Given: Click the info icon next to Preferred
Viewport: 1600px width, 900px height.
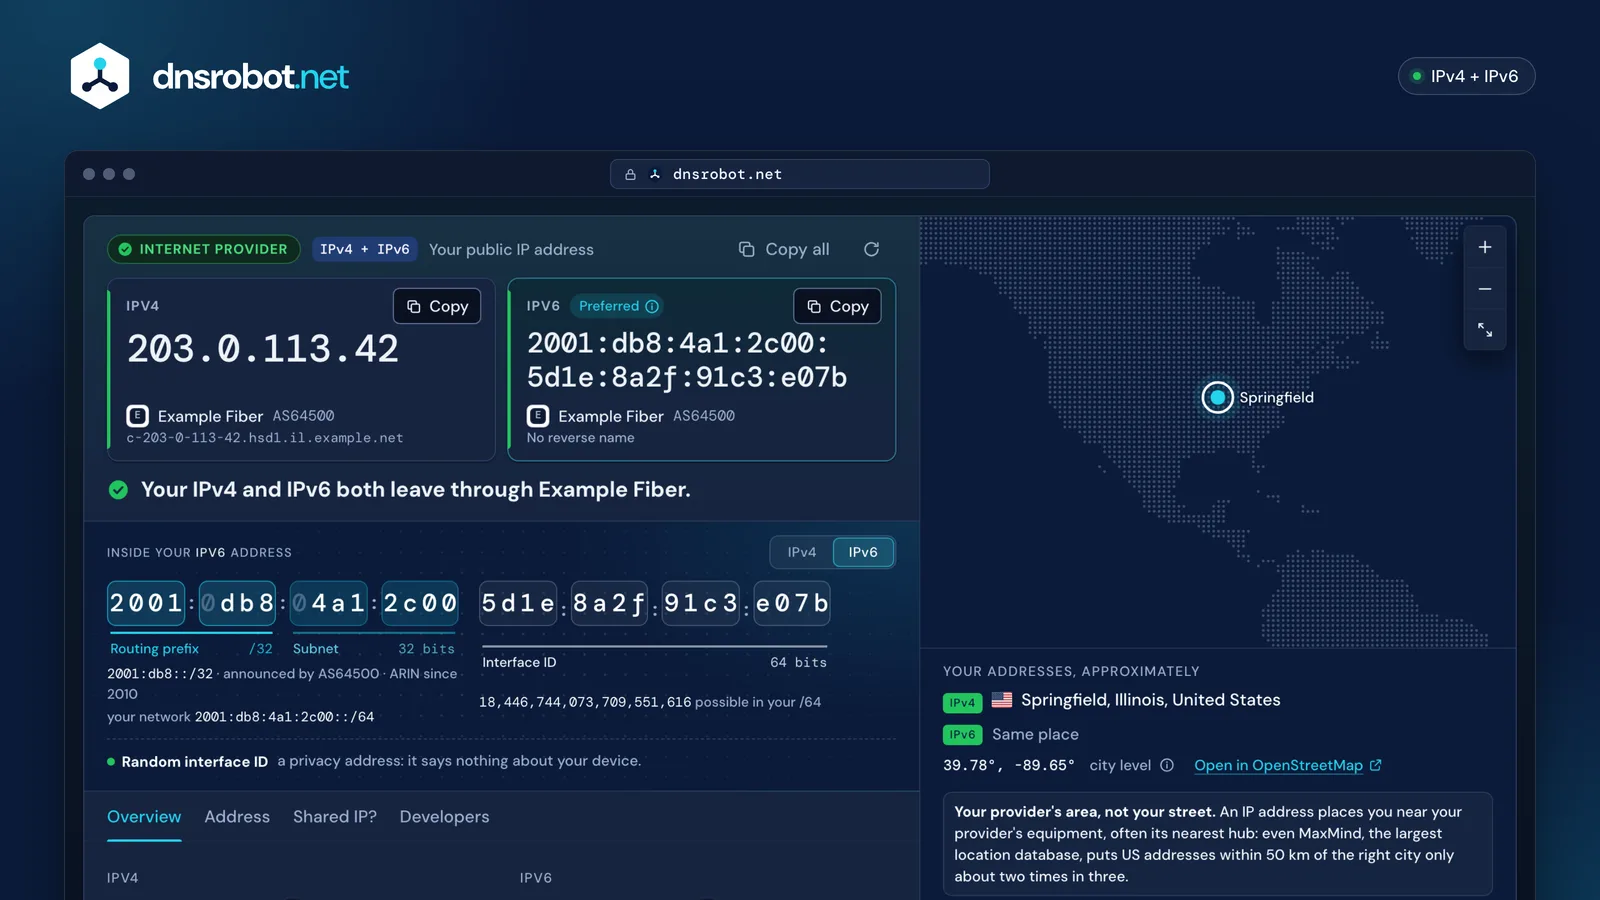Looking at the screenshot, I should 652,306.
